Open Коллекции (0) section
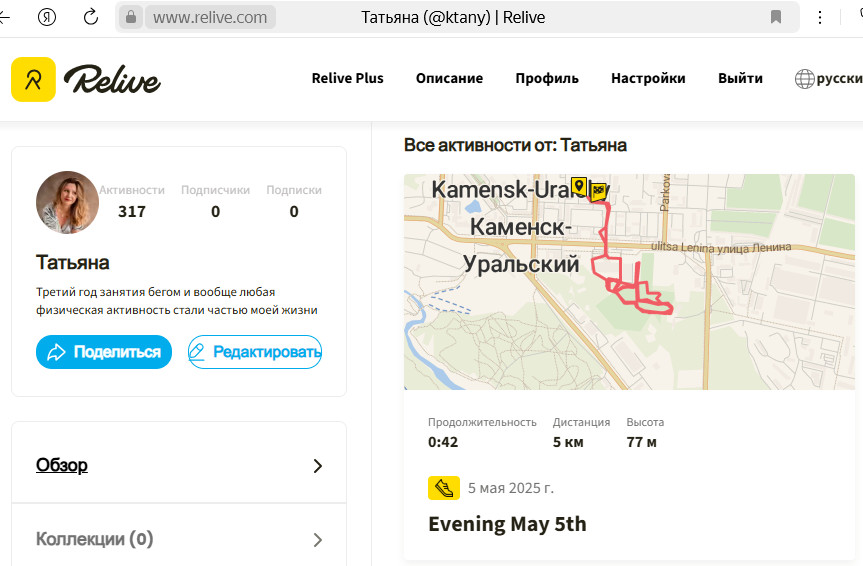The image size is (863, 566). 95,538
